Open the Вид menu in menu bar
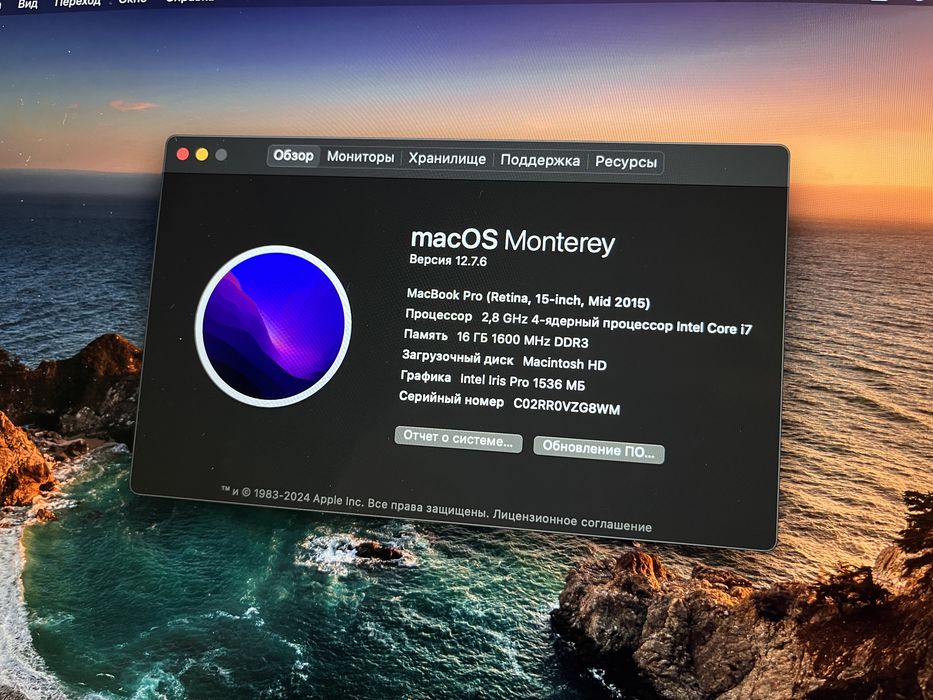 click(27, 4)
